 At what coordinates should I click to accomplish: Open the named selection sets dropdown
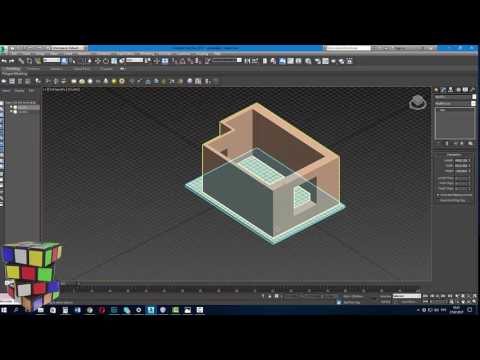[x=227, y=60]
